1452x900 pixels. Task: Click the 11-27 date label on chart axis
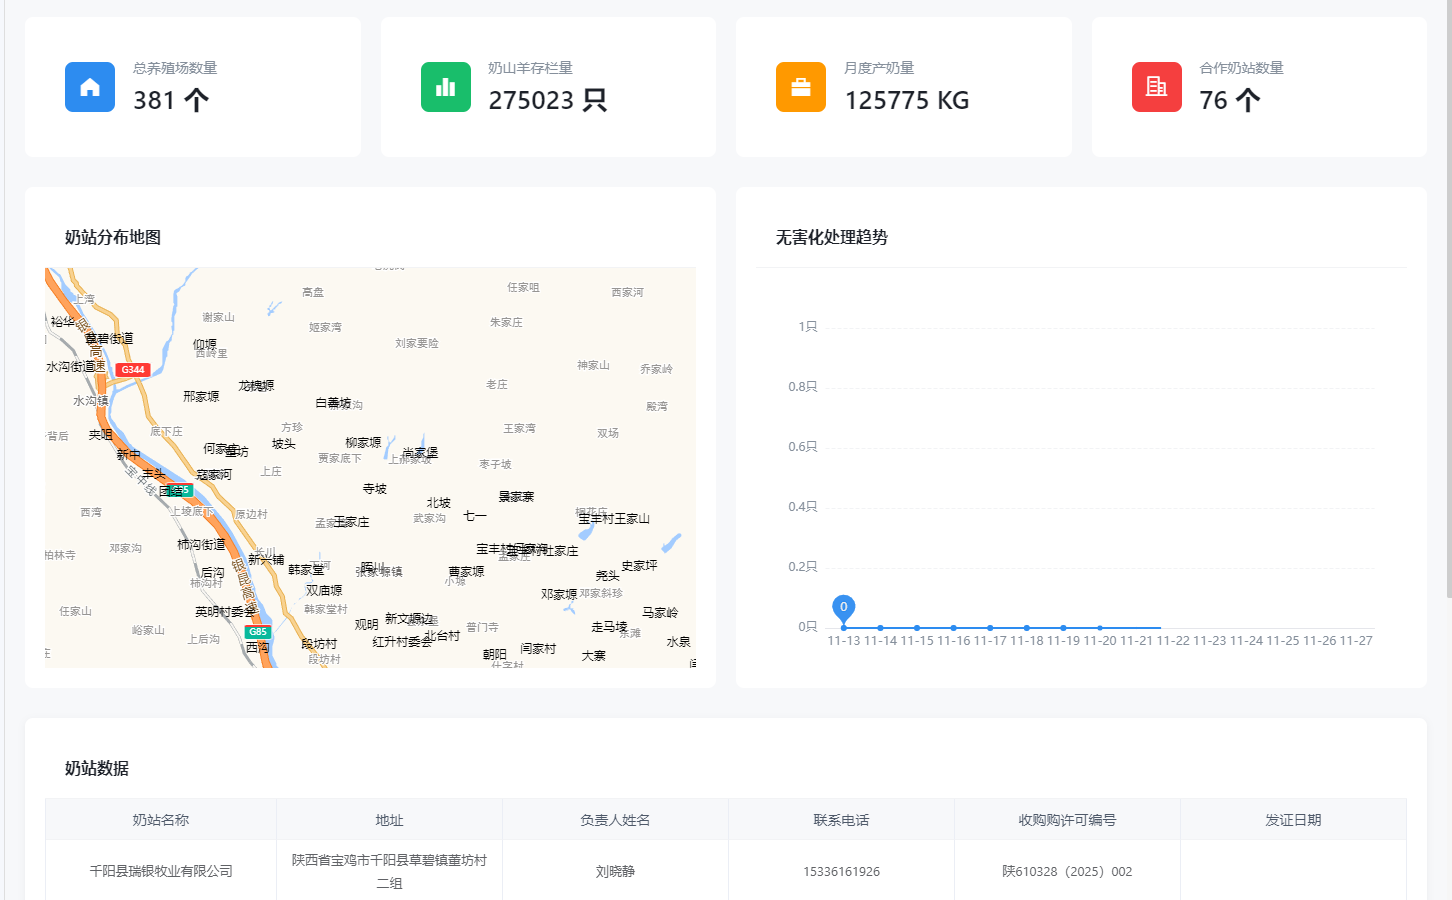[1356, 641]
